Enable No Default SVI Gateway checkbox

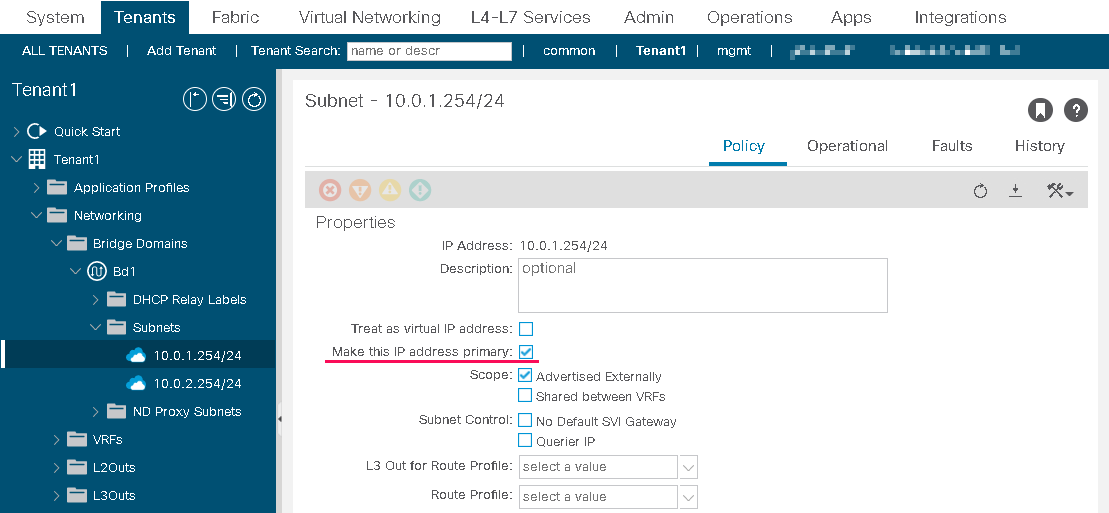[525, 420]
